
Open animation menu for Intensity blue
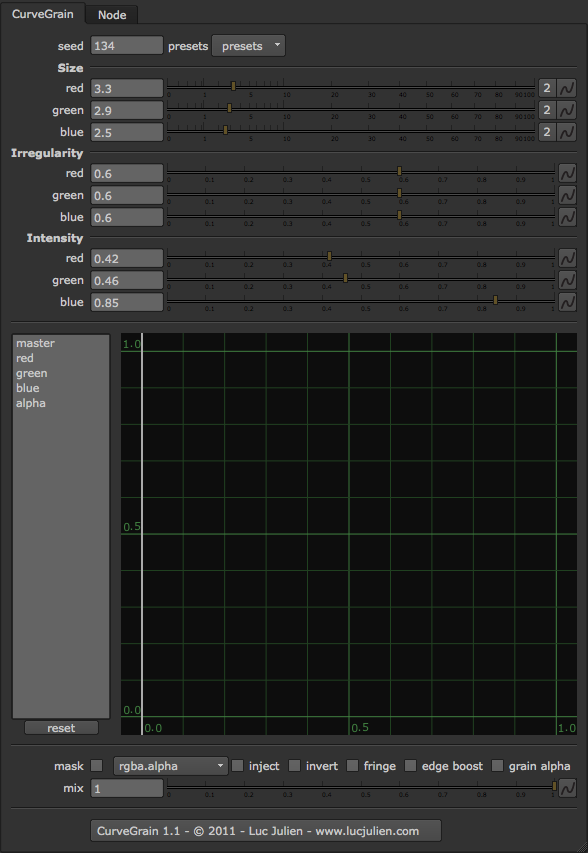point(567,302)
